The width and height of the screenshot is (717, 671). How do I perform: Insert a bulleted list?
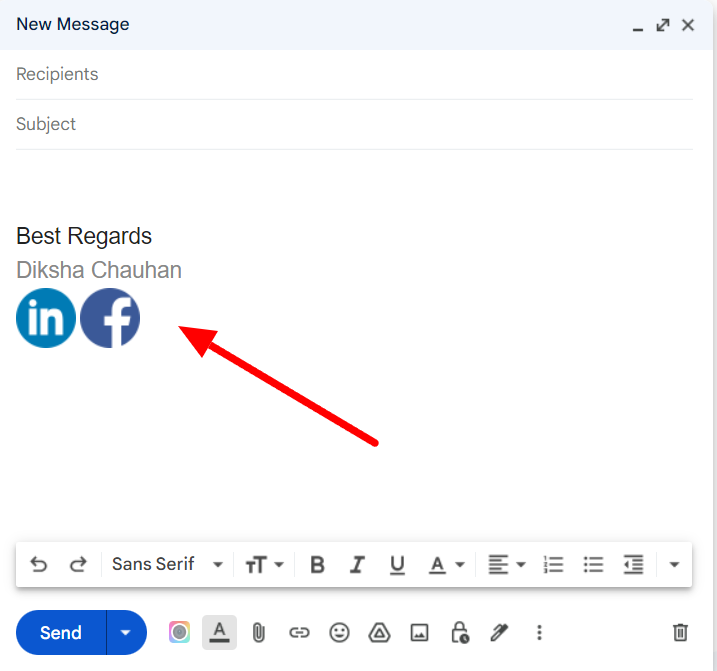pyautogui.click(x=593, y=564)
